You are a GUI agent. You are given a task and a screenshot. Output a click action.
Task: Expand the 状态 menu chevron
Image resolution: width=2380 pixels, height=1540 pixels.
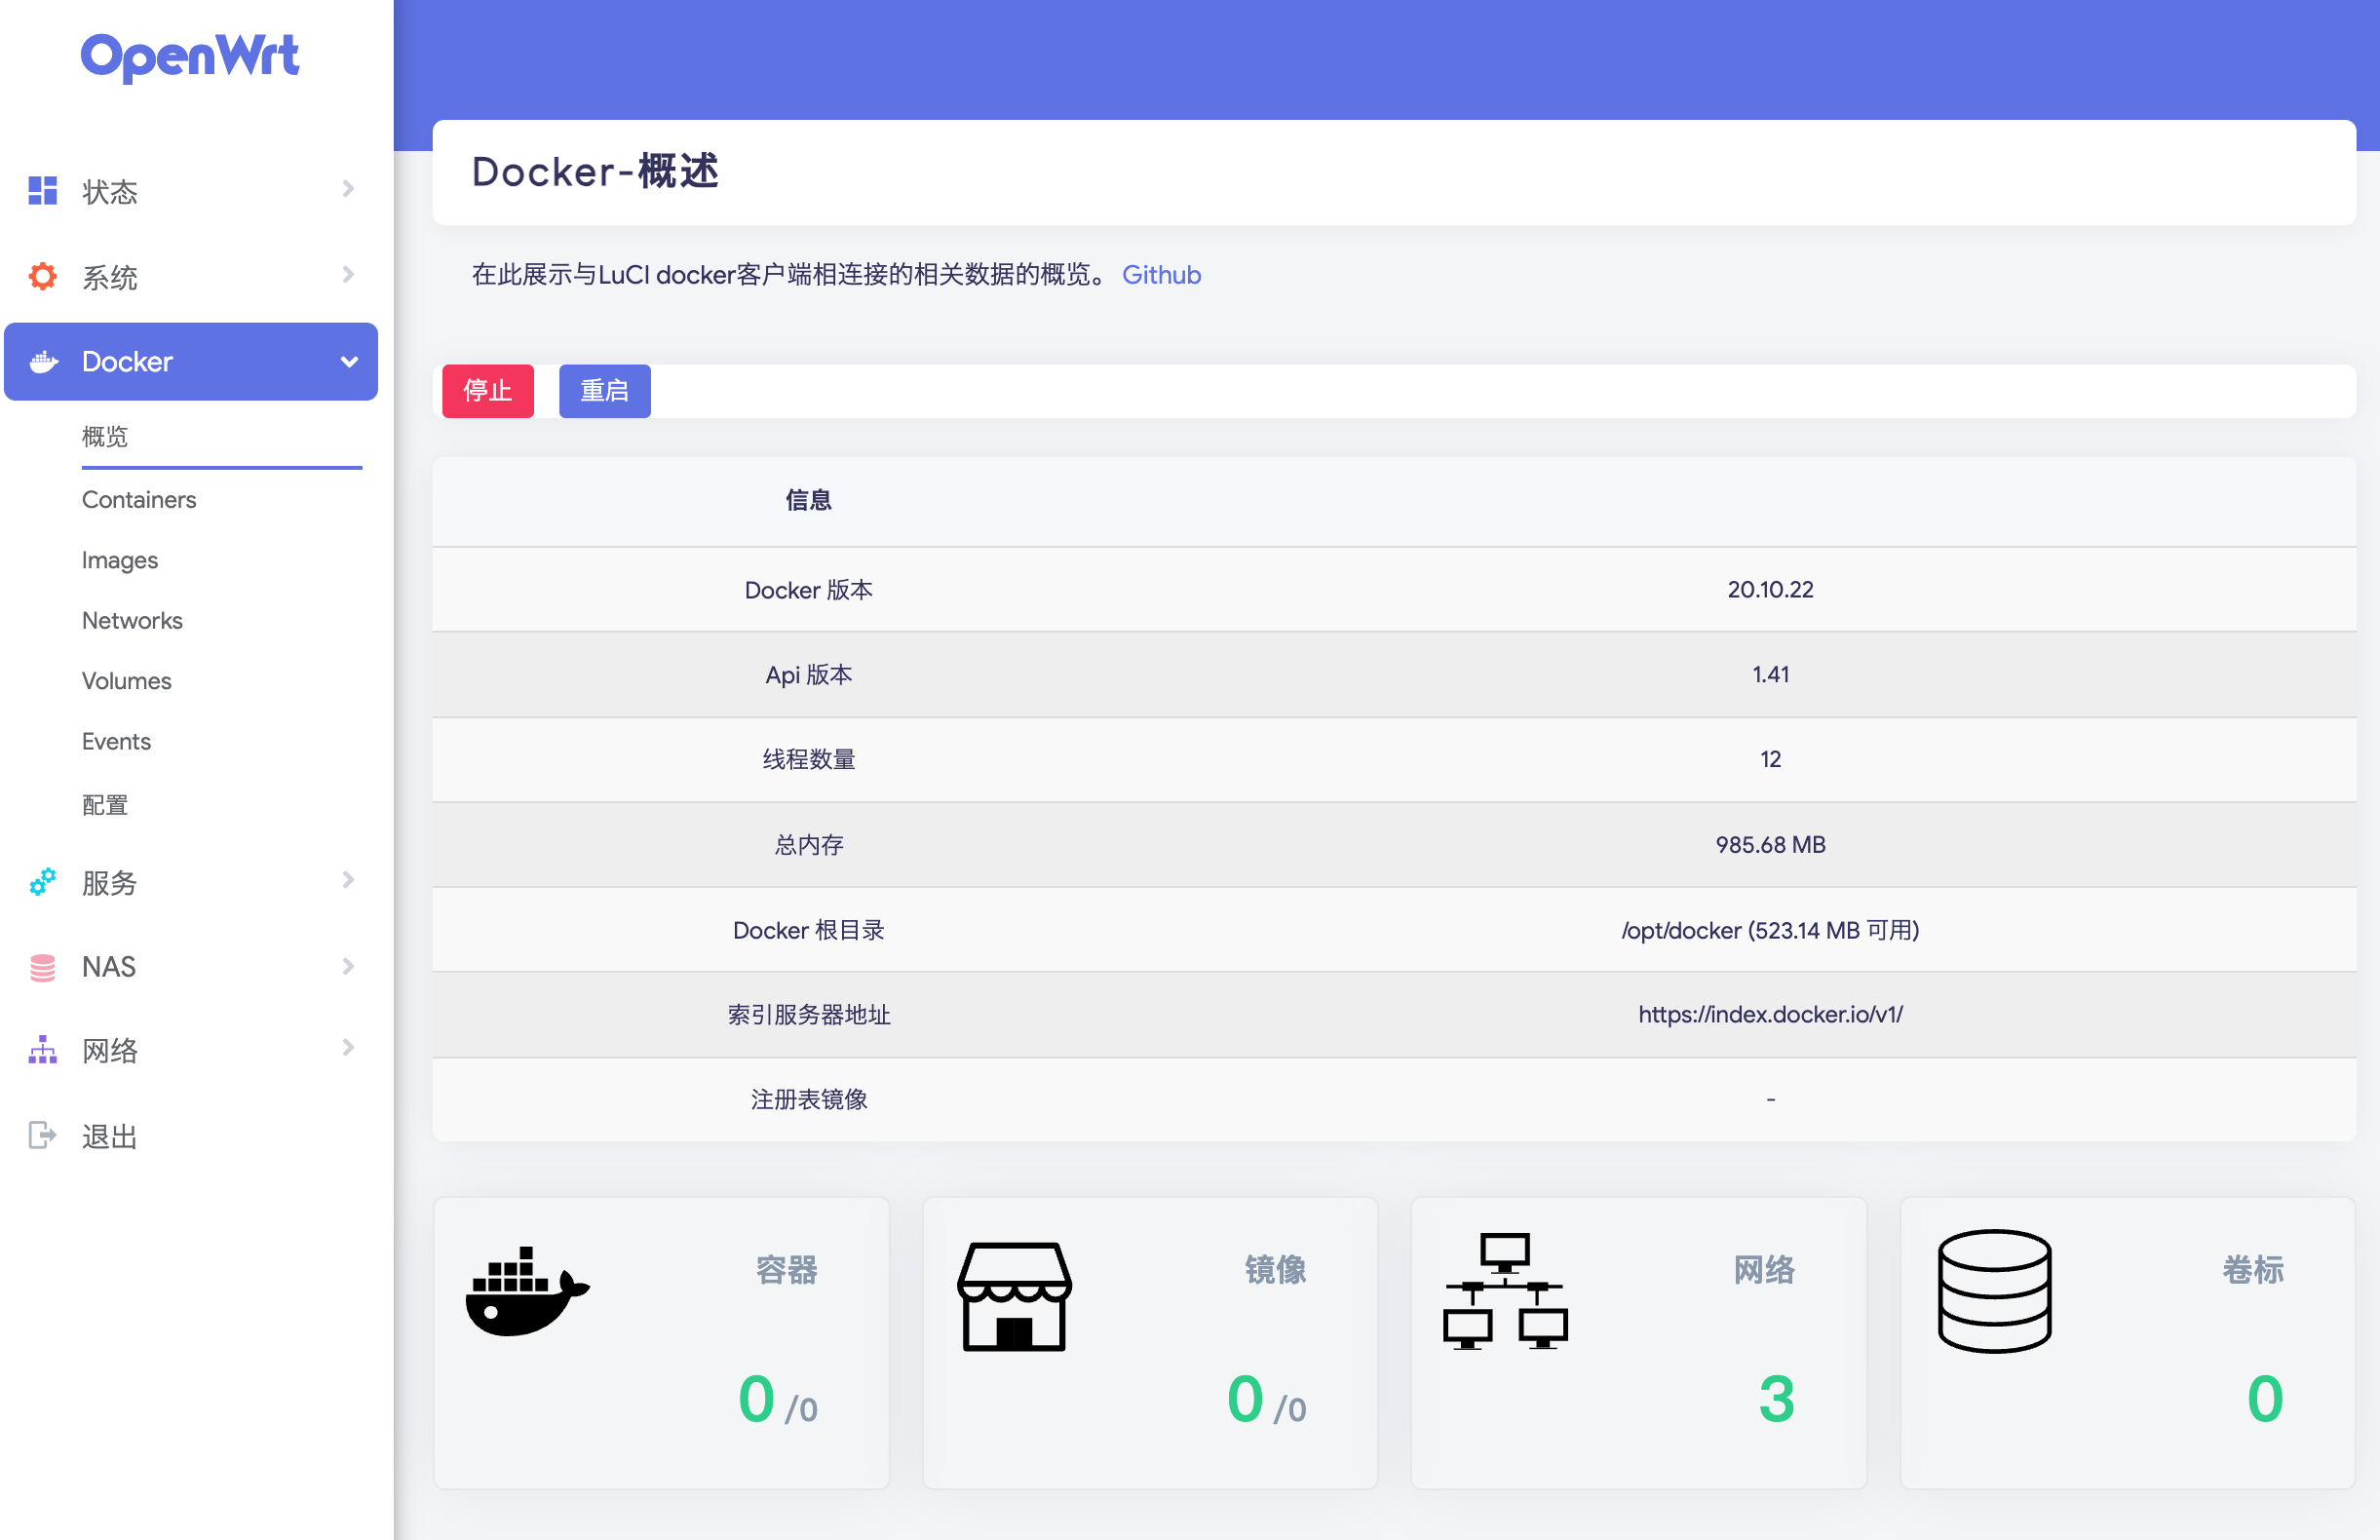click(x=348, y=189)
